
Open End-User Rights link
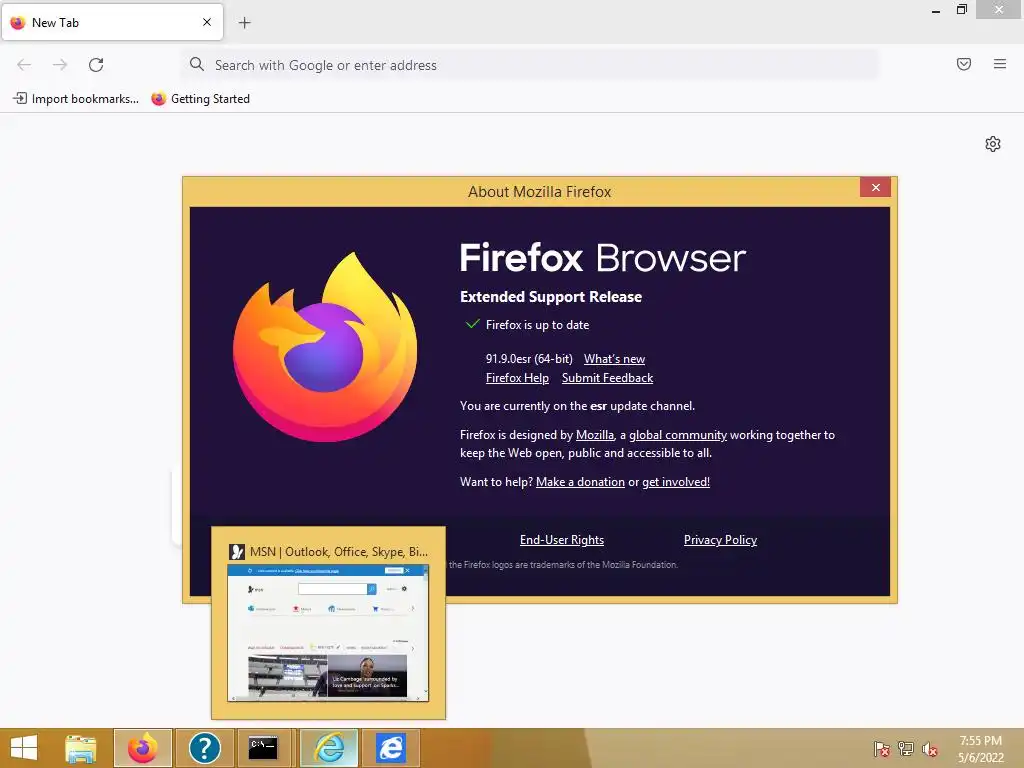click(x=562, y=540)
